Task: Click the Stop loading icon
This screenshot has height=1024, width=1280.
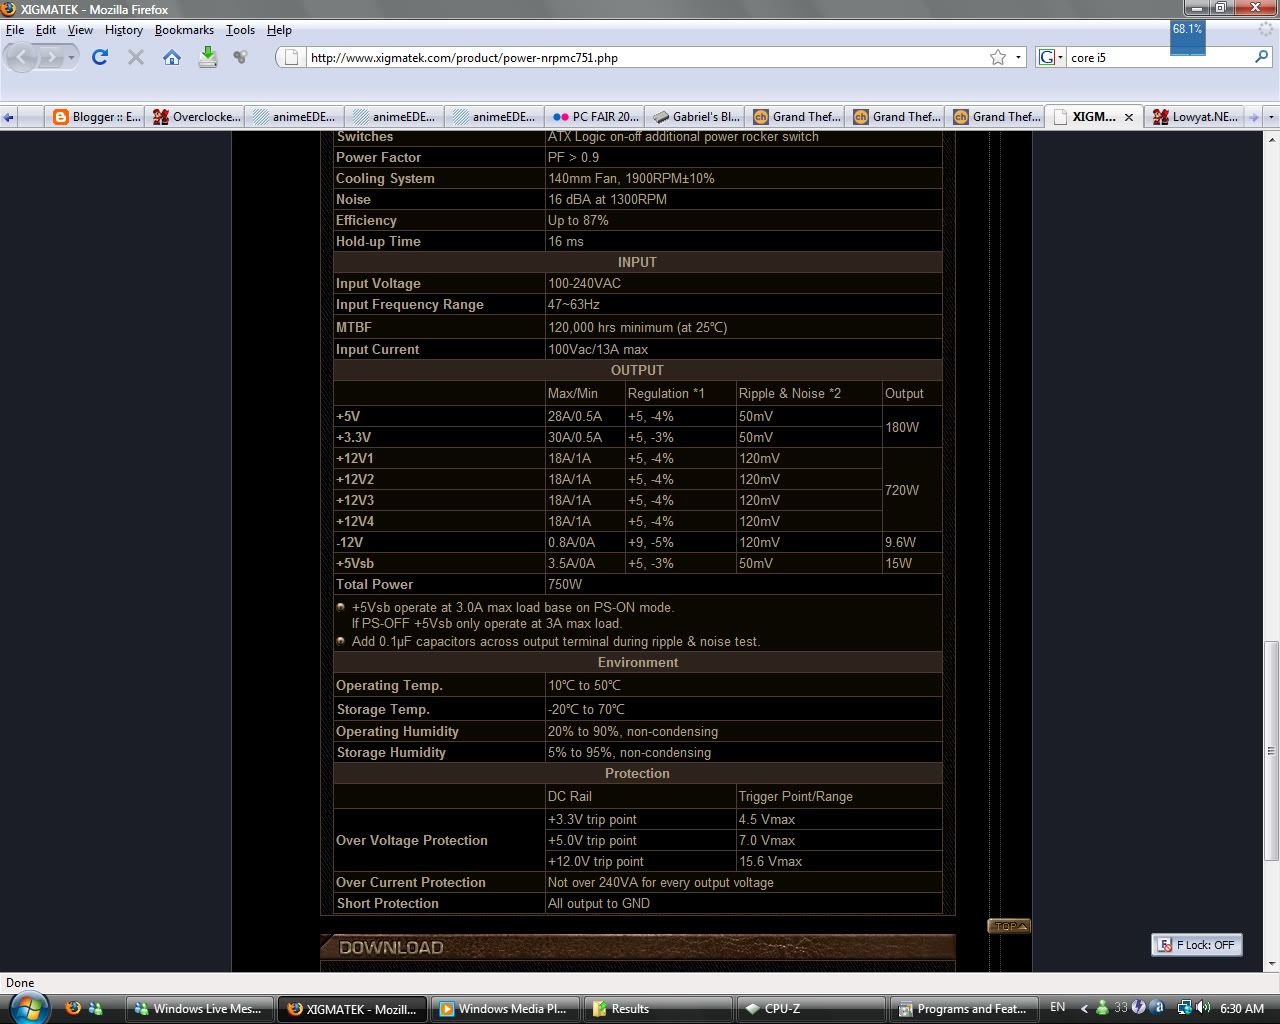Action: [135, 57]
